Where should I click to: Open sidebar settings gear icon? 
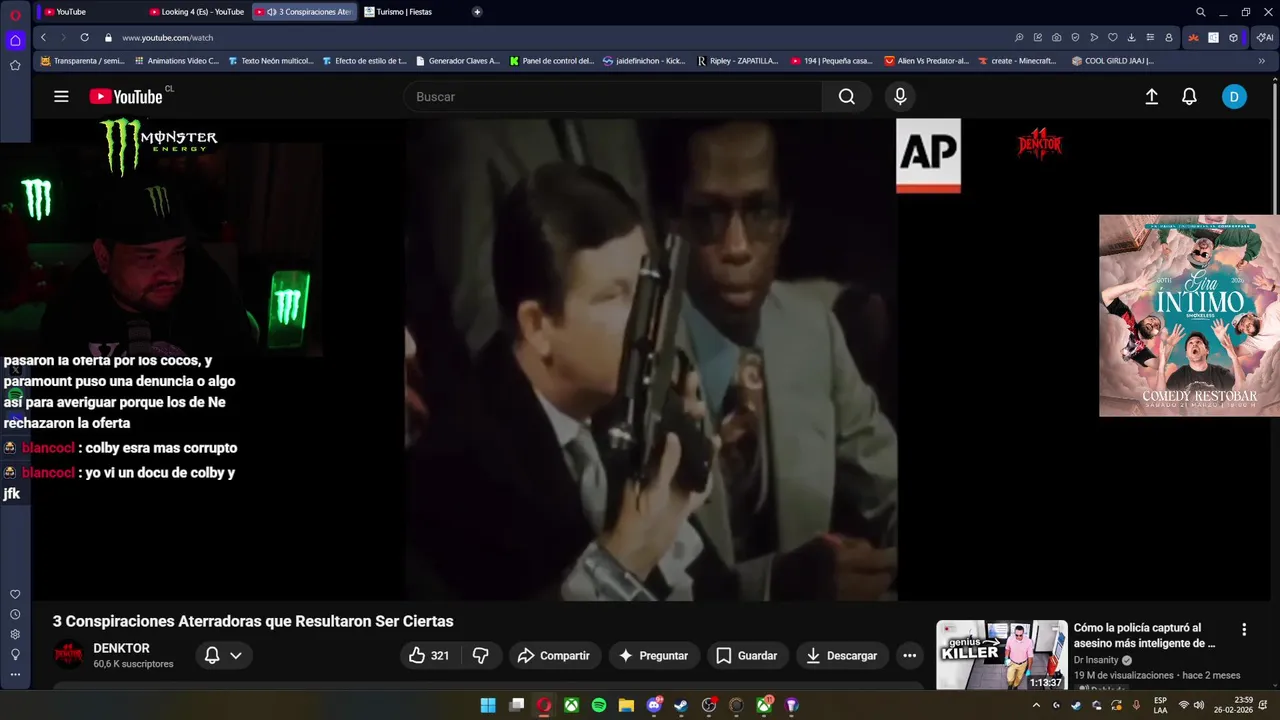[x=15, y=634]
